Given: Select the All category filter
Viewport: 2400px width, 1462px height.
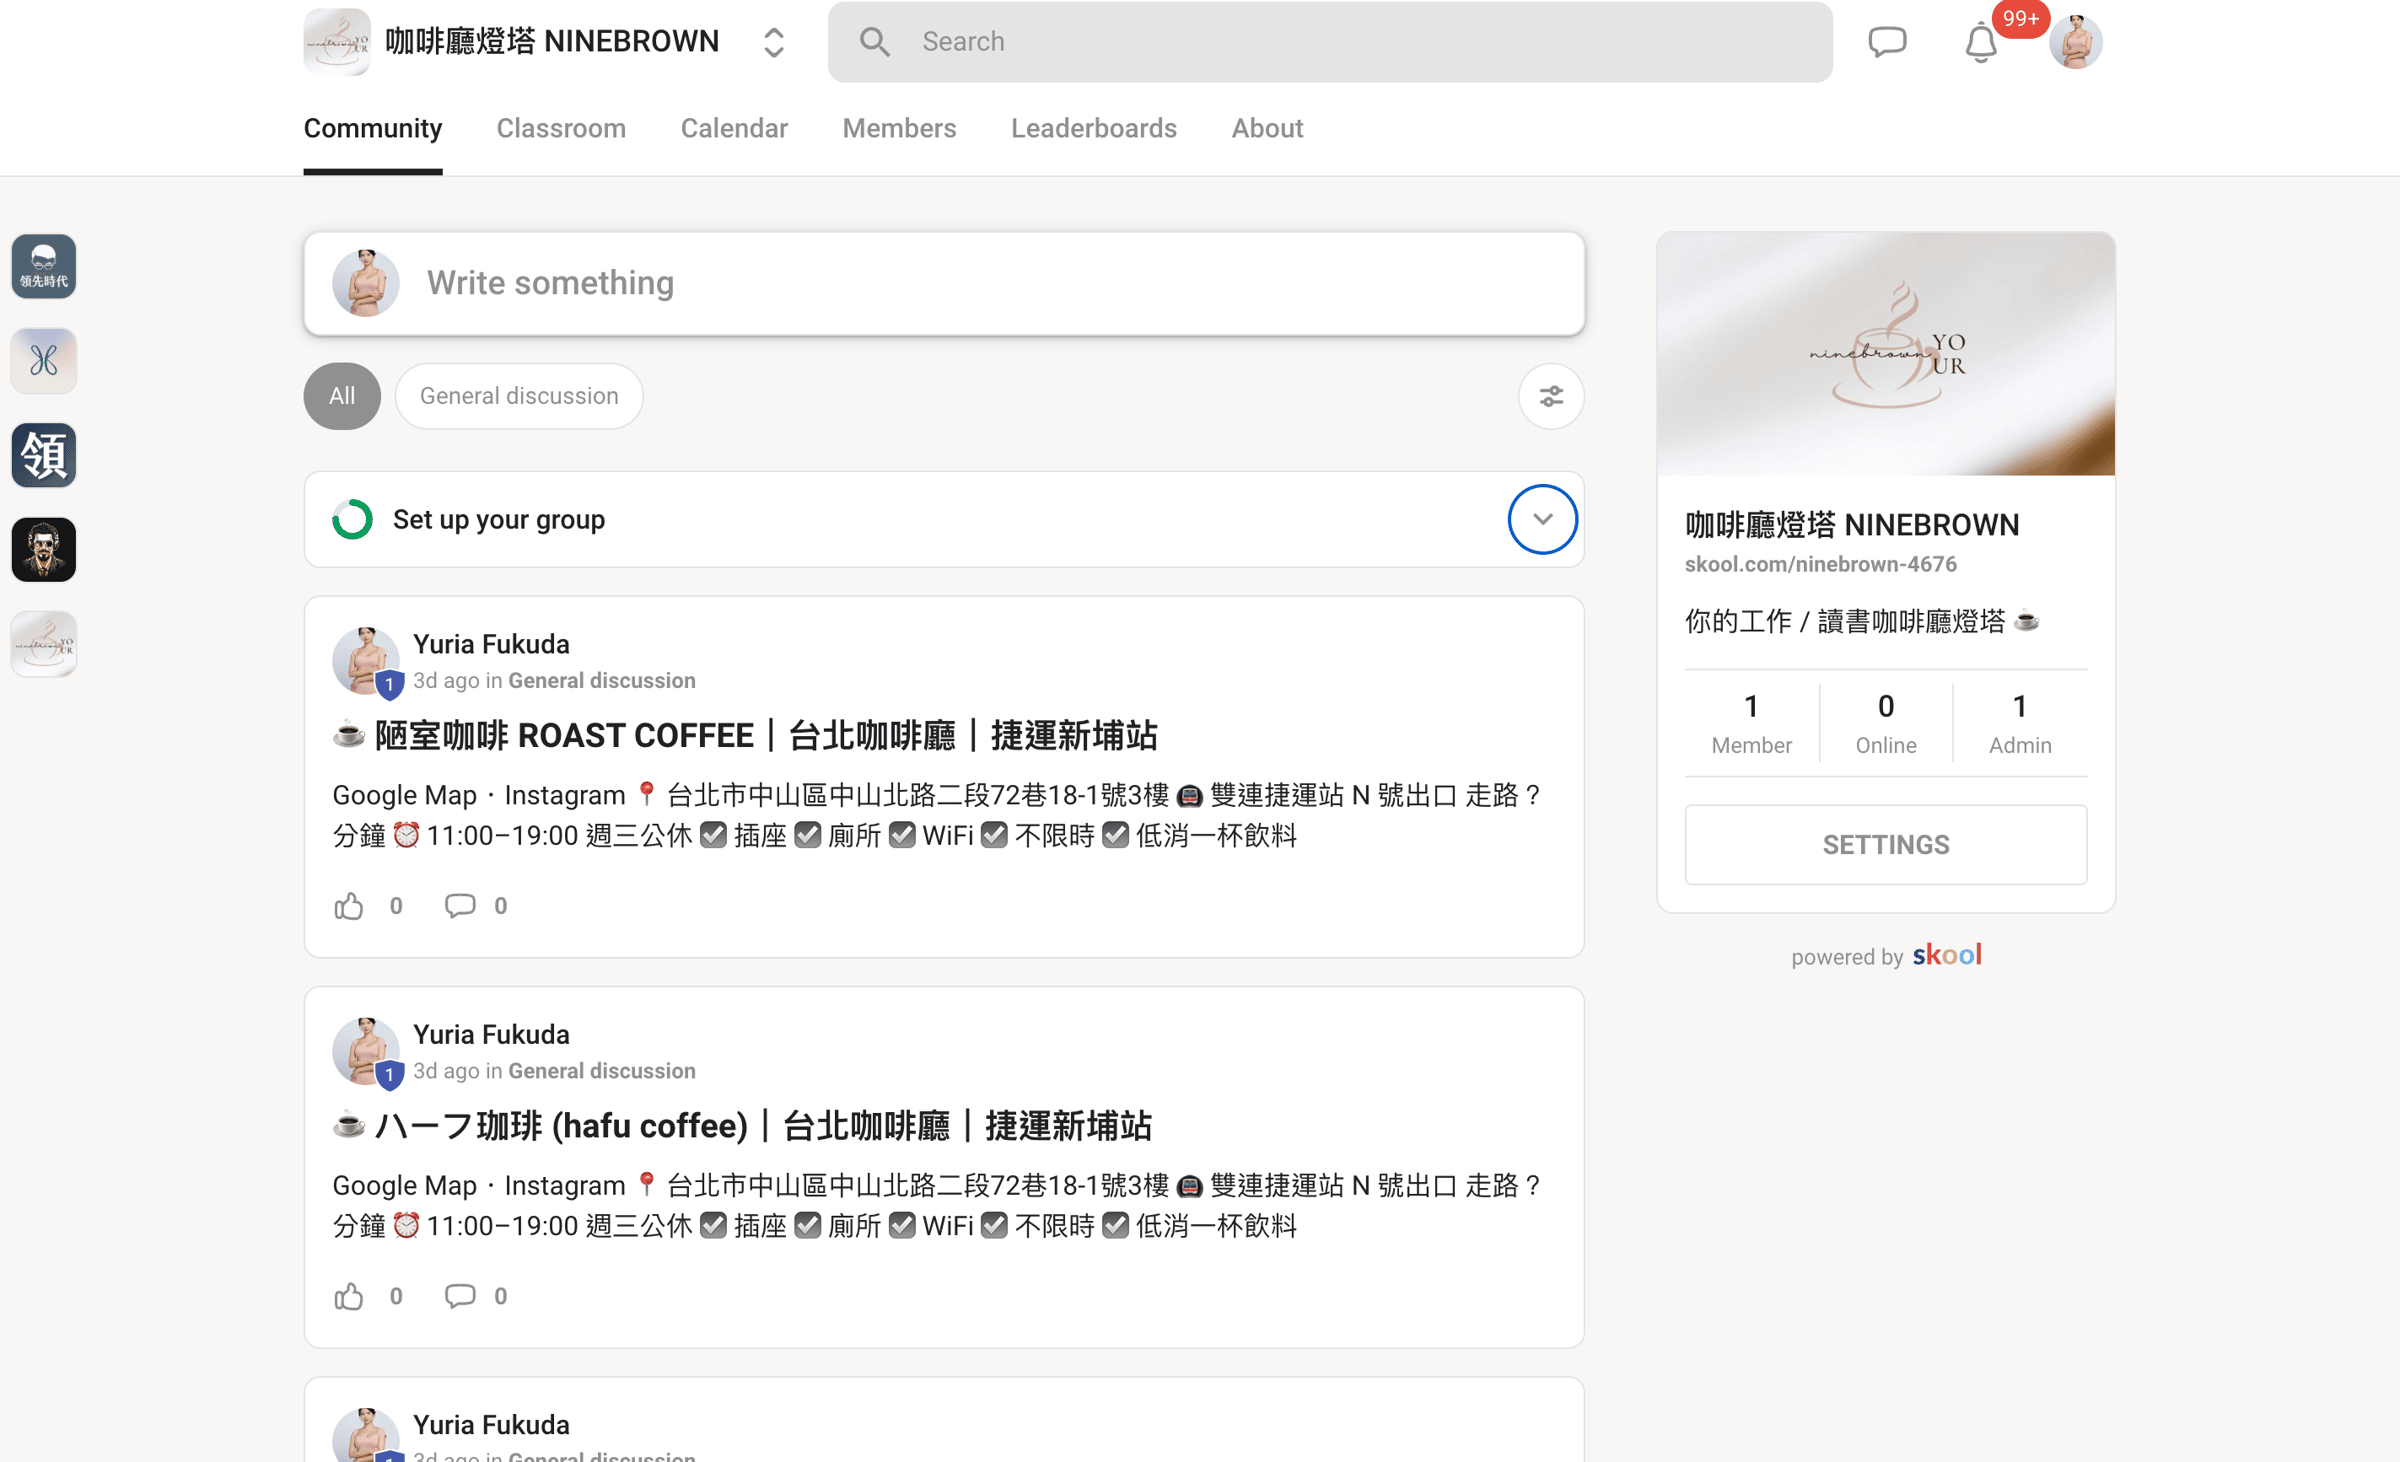Looking at the screenshot, I should click(342, 396).
